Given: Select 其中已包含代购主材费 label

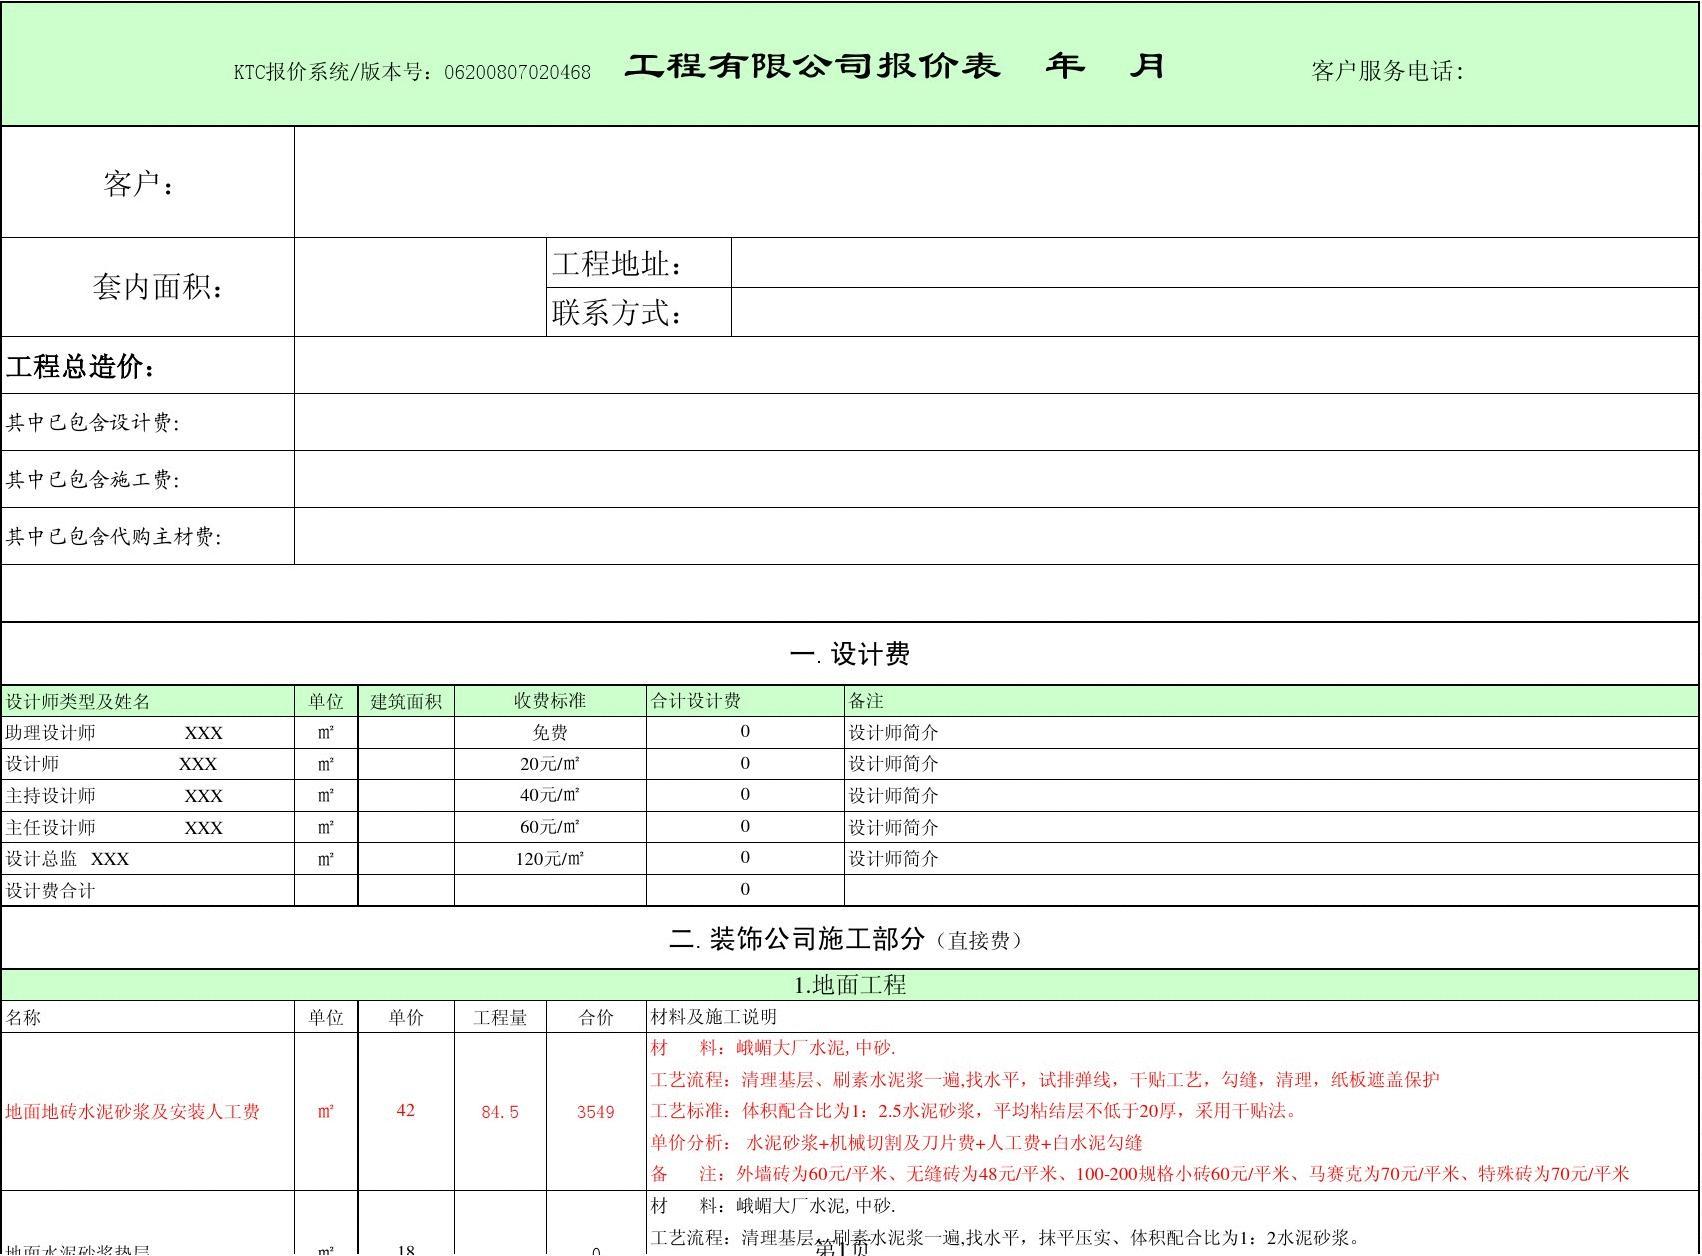Looking at the screenshot, I should click(114, 537).
